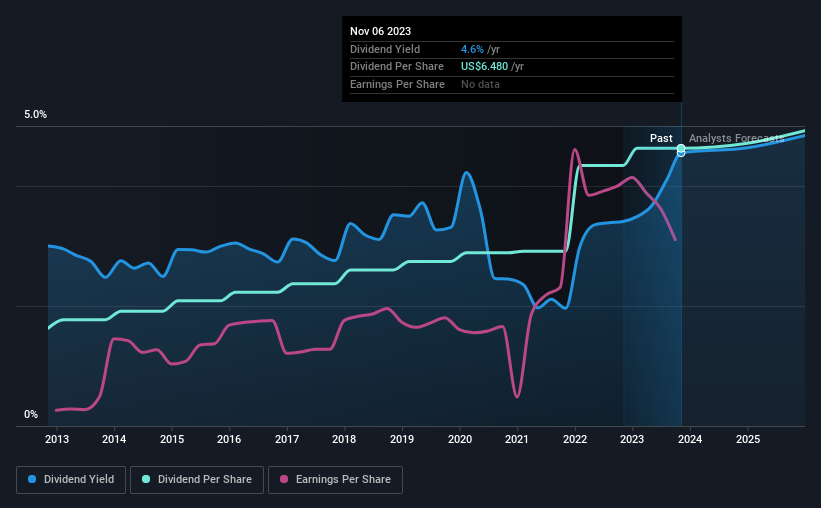Image resolution: width=821 pixels, height=508 pixels.
Task: Click the 2020 year tick label
Action: click(x=460, y=439)
